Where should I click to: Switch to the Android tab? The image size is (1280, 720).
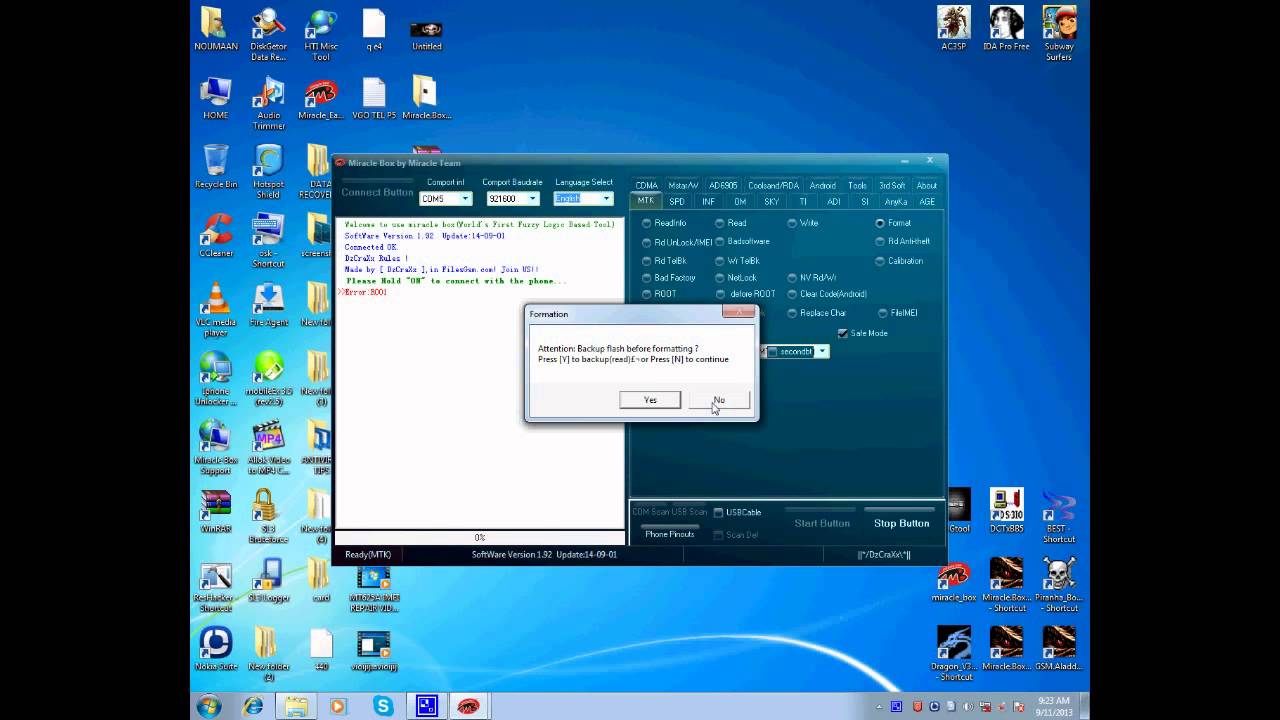click(823, 185)
